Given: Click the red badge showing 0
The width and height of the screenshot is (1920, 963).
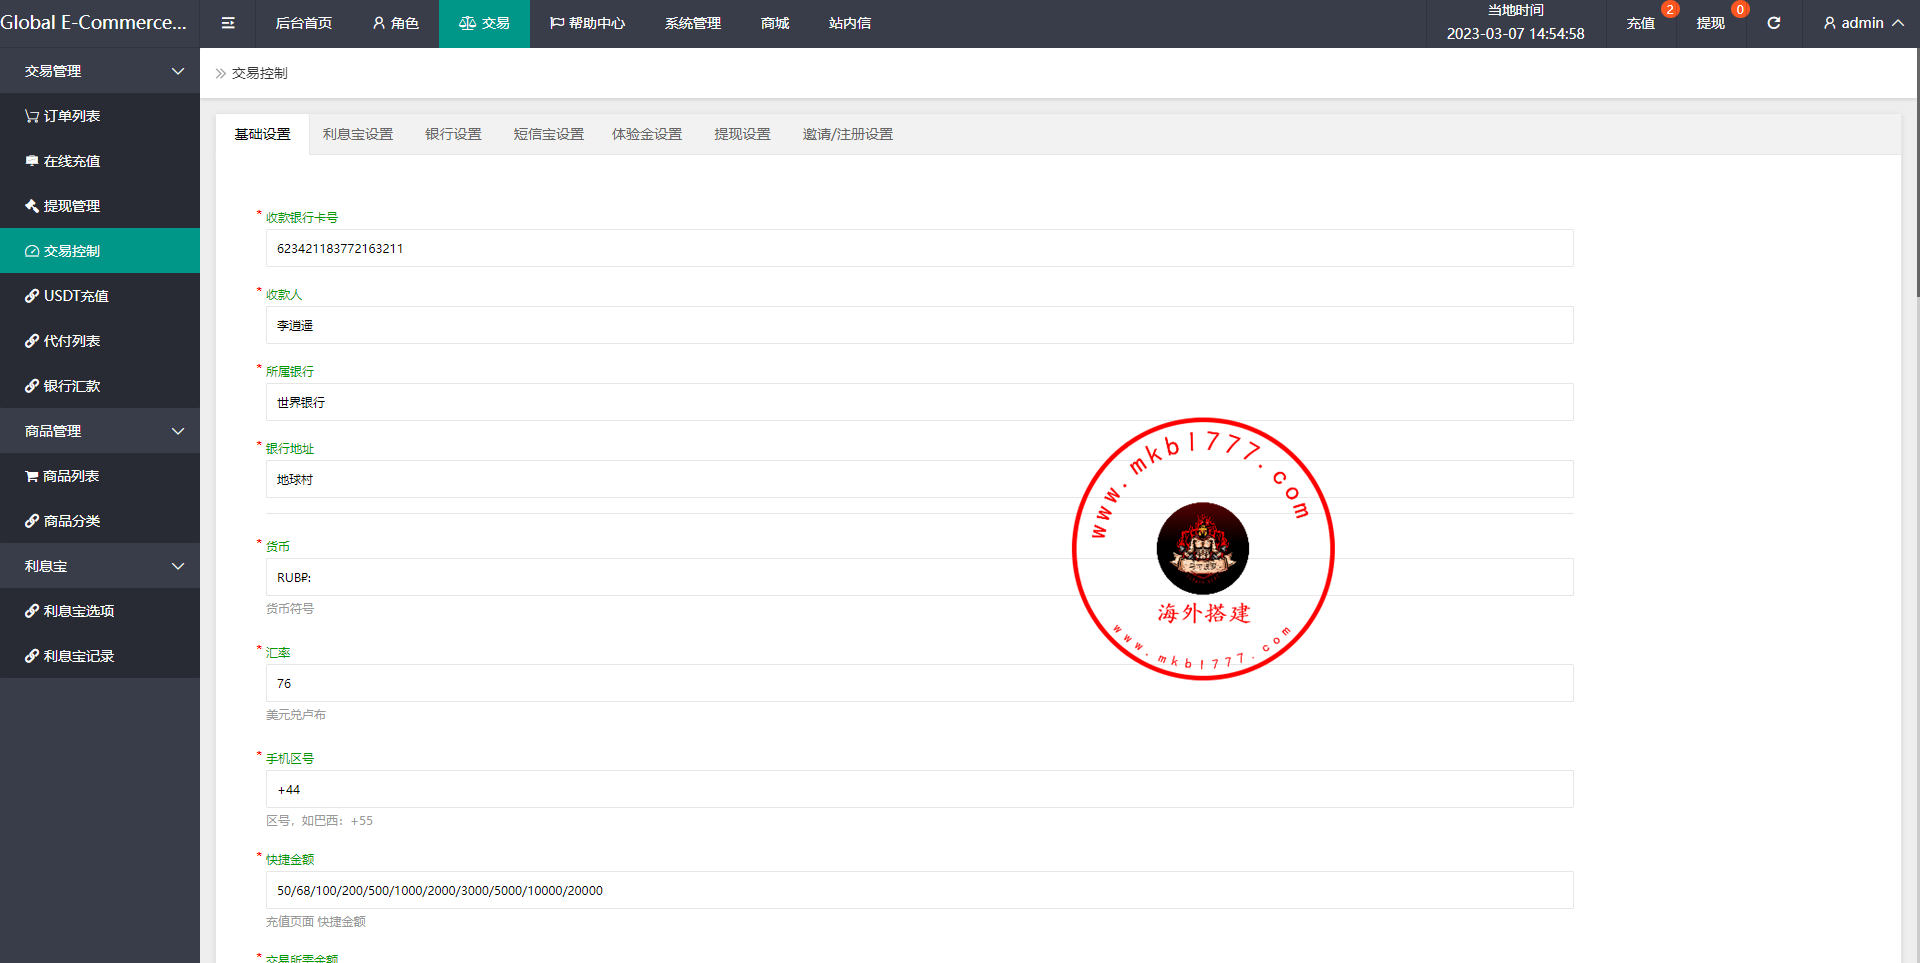Looking at the screenshot, I should coord(1740,9).
